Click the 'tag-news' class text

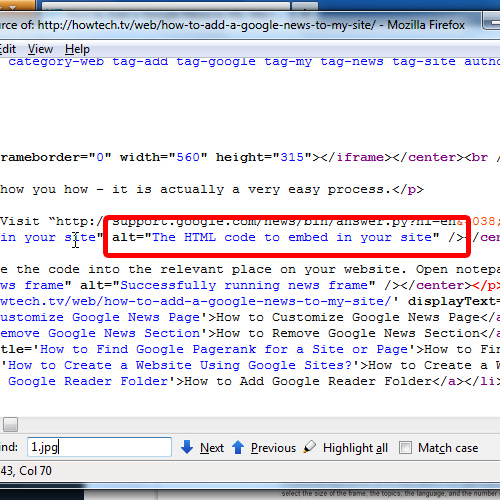click(x=352, y=62)
